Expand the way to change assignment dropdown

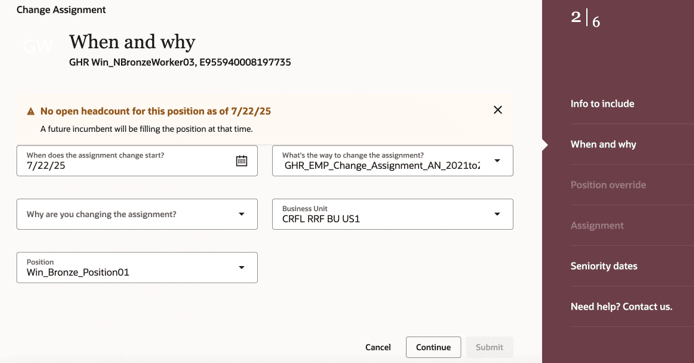(497, 161)
